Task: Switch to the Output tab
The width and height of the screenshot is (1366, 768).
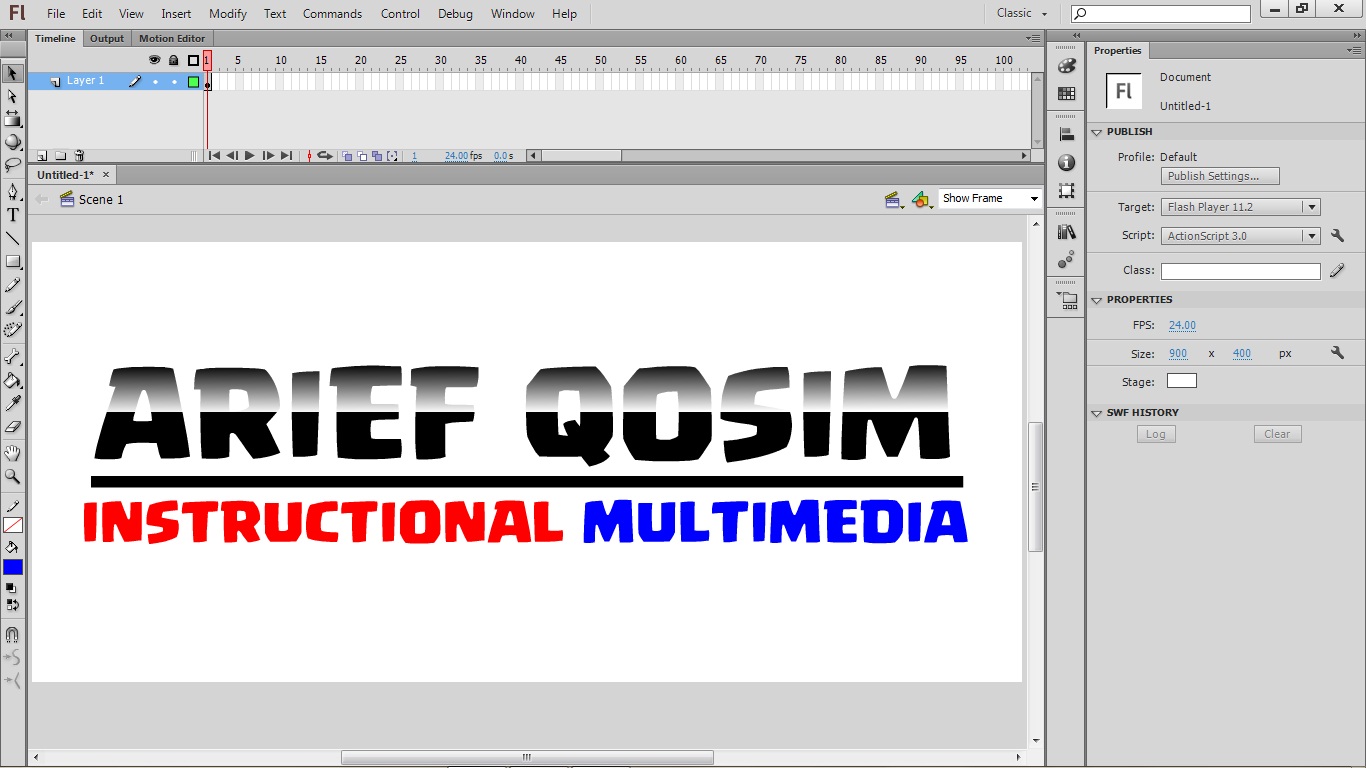Action: tap(107, 39)
